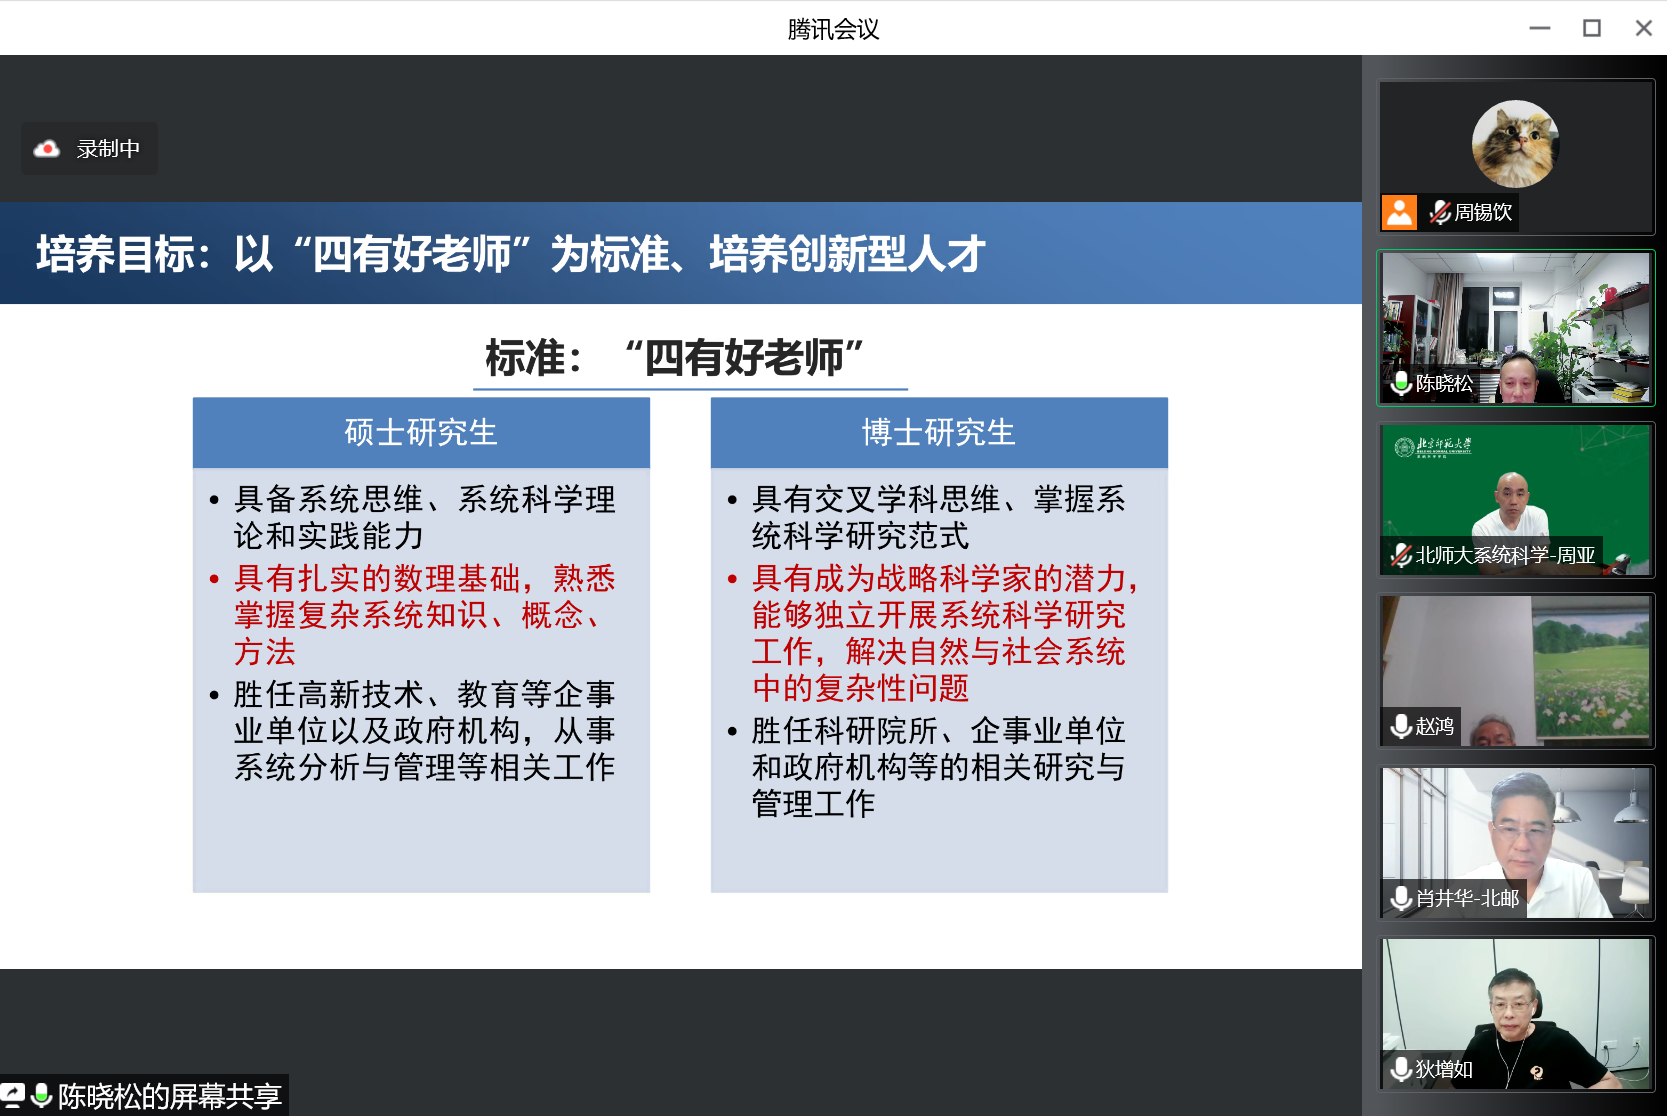The image size is (1667, 1116).
Task: Click the muted microphone icon for 周锡饮
Action: tap(1439, 212)
